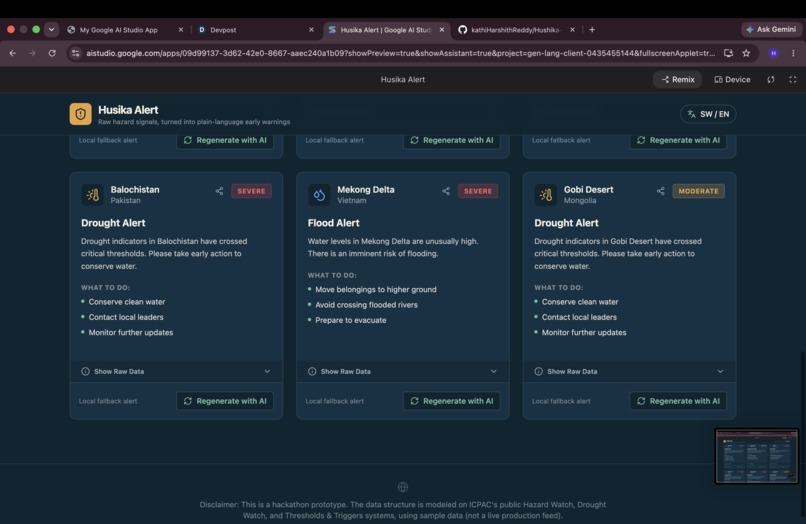Close the GitHub kathiHarshithReddy tab

pos(573,30)
